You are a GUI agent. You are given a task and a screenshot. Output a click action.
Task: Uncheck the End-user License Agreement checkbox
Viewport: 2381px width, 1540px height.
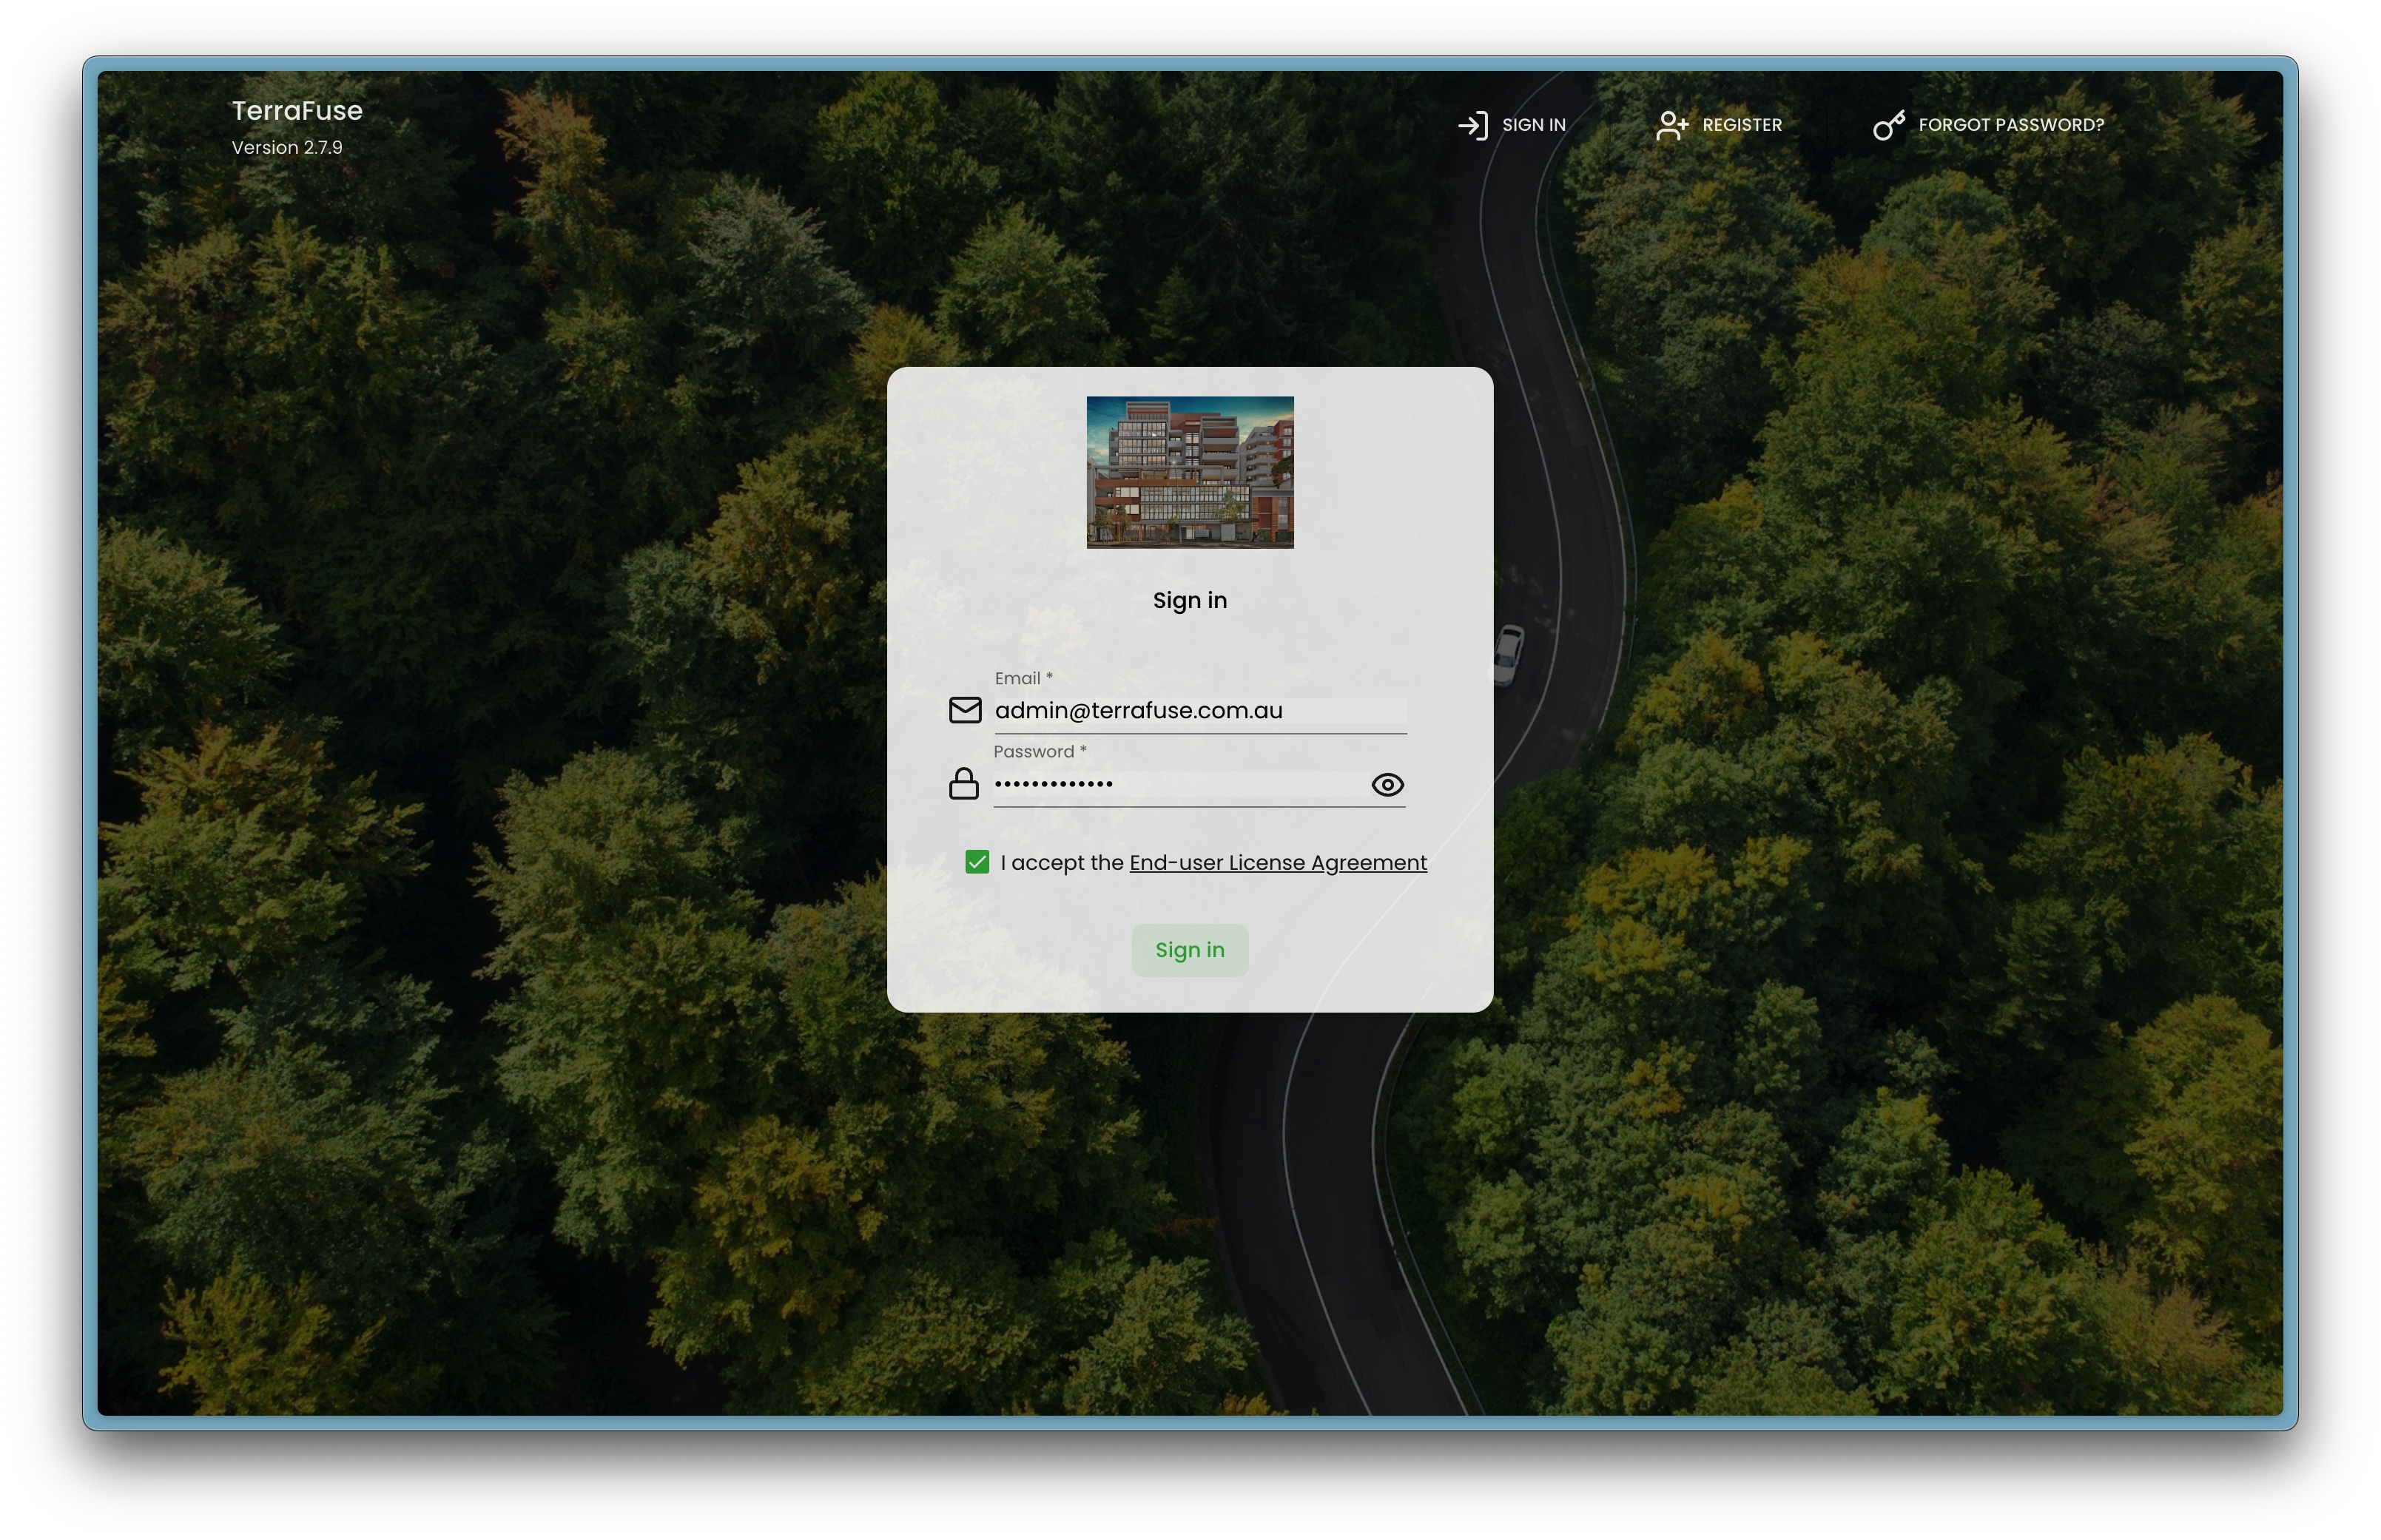click(x=977, y=861)
